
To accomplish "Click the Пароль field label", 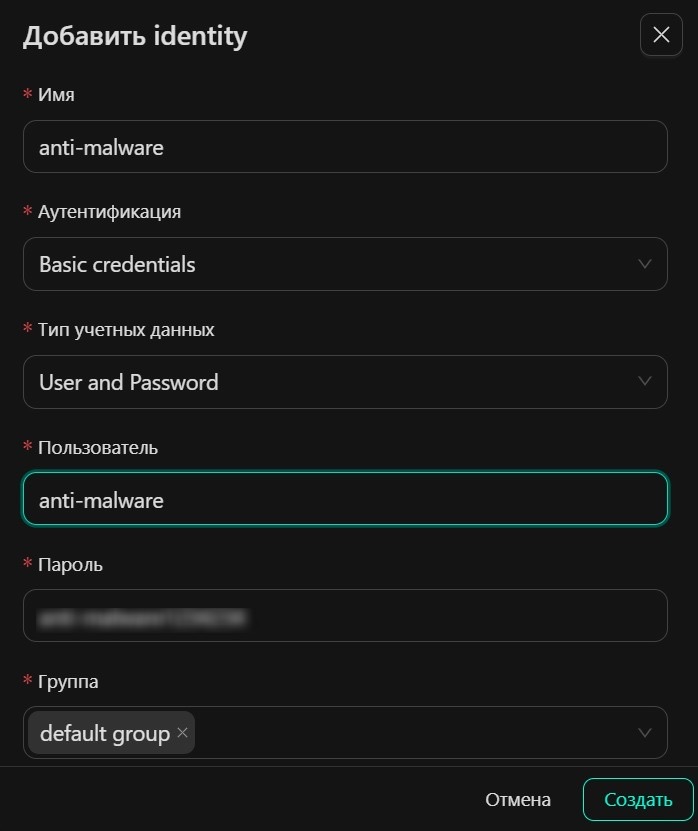I will click(70, 564).
